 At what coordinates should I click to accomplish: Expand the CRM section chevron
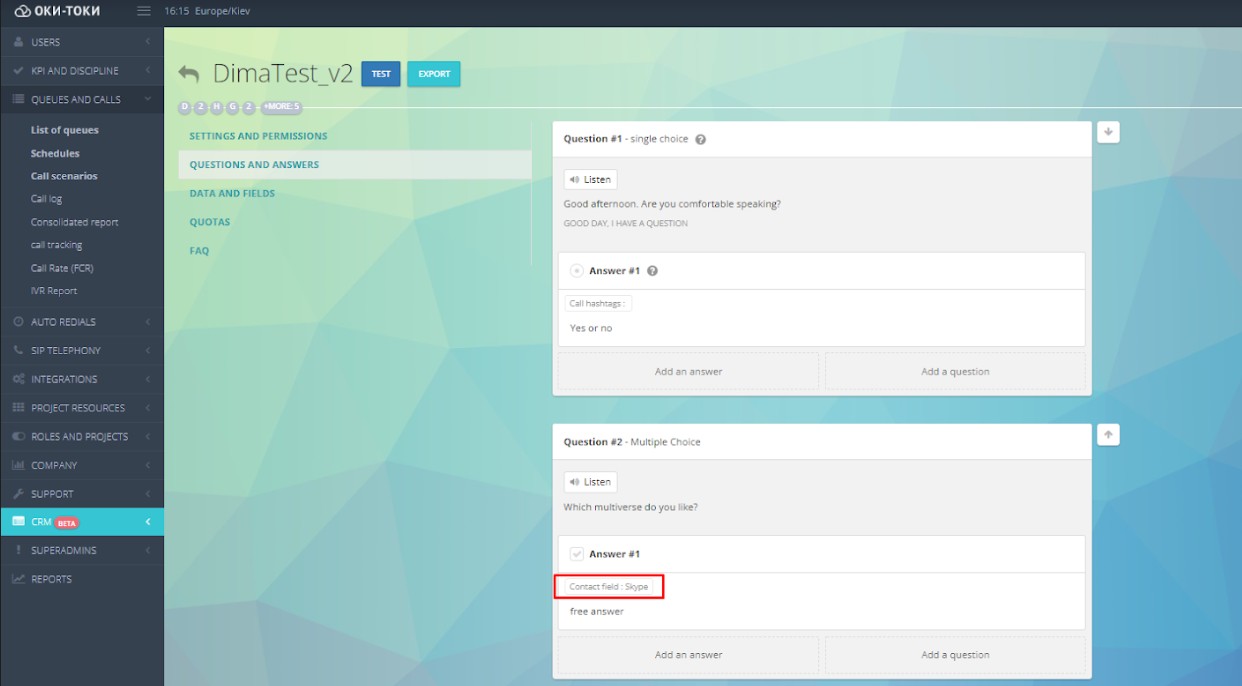pyautogui.click(x=147, y=522)
